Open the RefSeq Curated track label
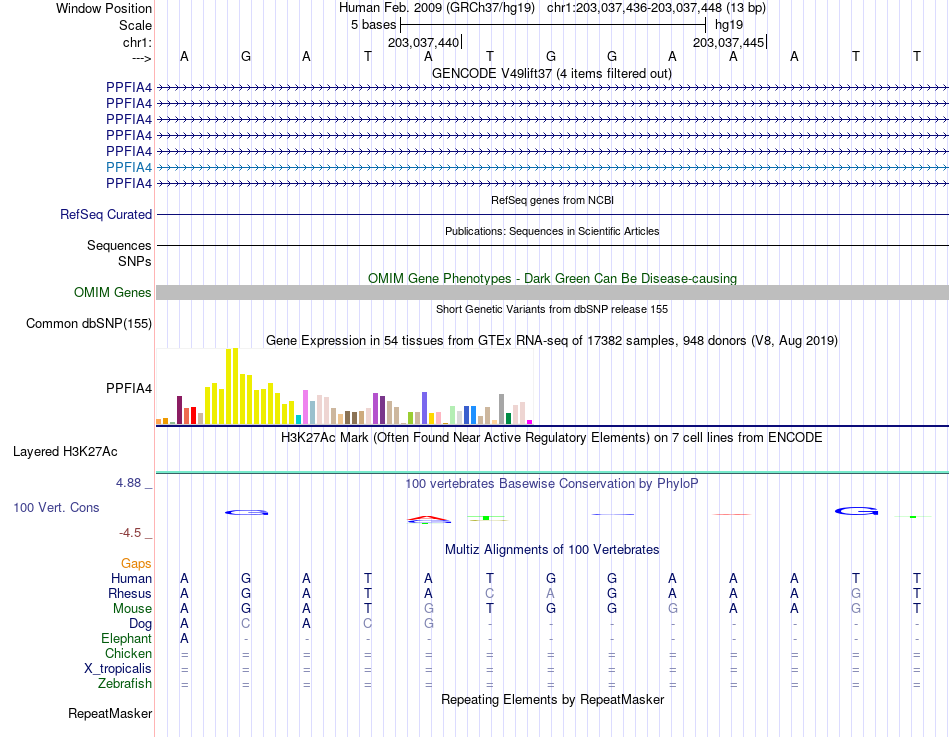950x737 pixels. pyautogui.click(x=106, y=215)
